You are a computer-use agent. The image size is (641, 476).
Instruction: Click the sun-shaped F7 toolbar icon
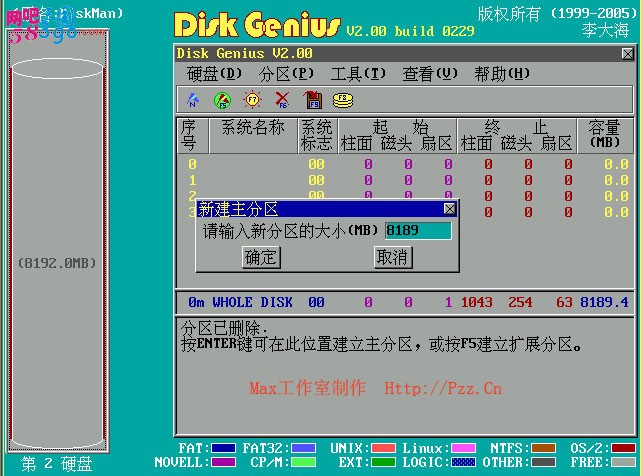252,100
